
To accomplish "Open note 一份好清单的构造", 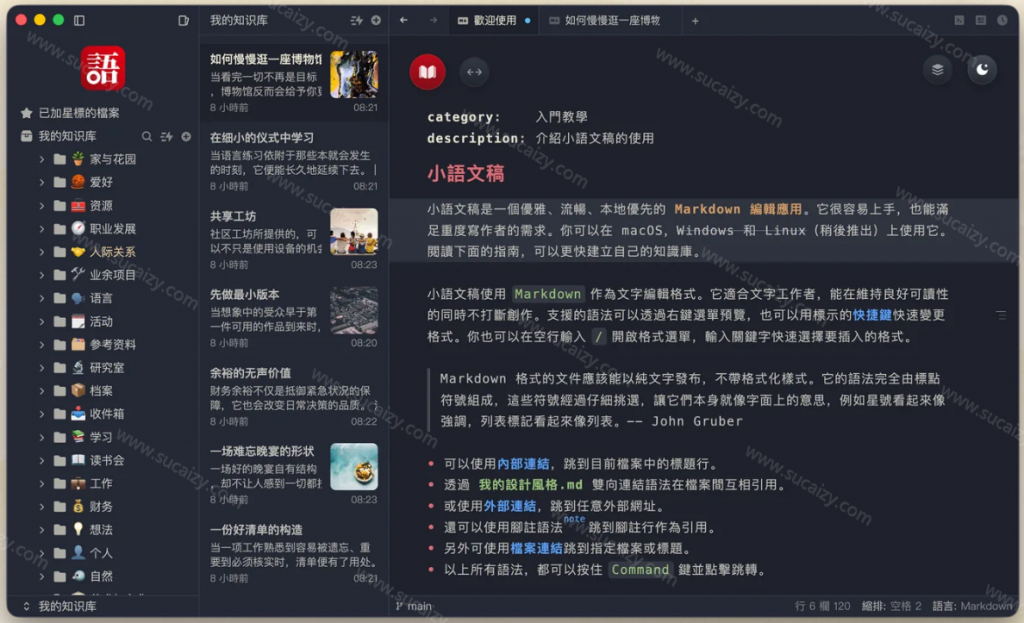I will (x=294, y=553).
